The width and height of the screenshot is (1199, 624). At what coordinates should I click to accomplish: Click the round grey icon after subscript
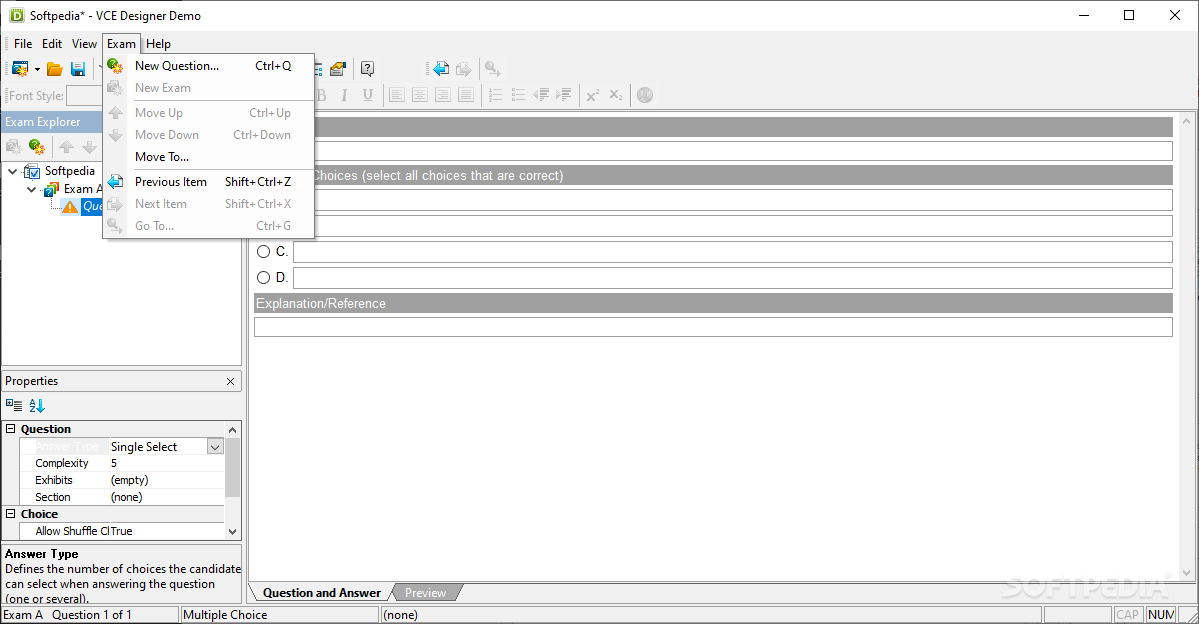[645, 95]
